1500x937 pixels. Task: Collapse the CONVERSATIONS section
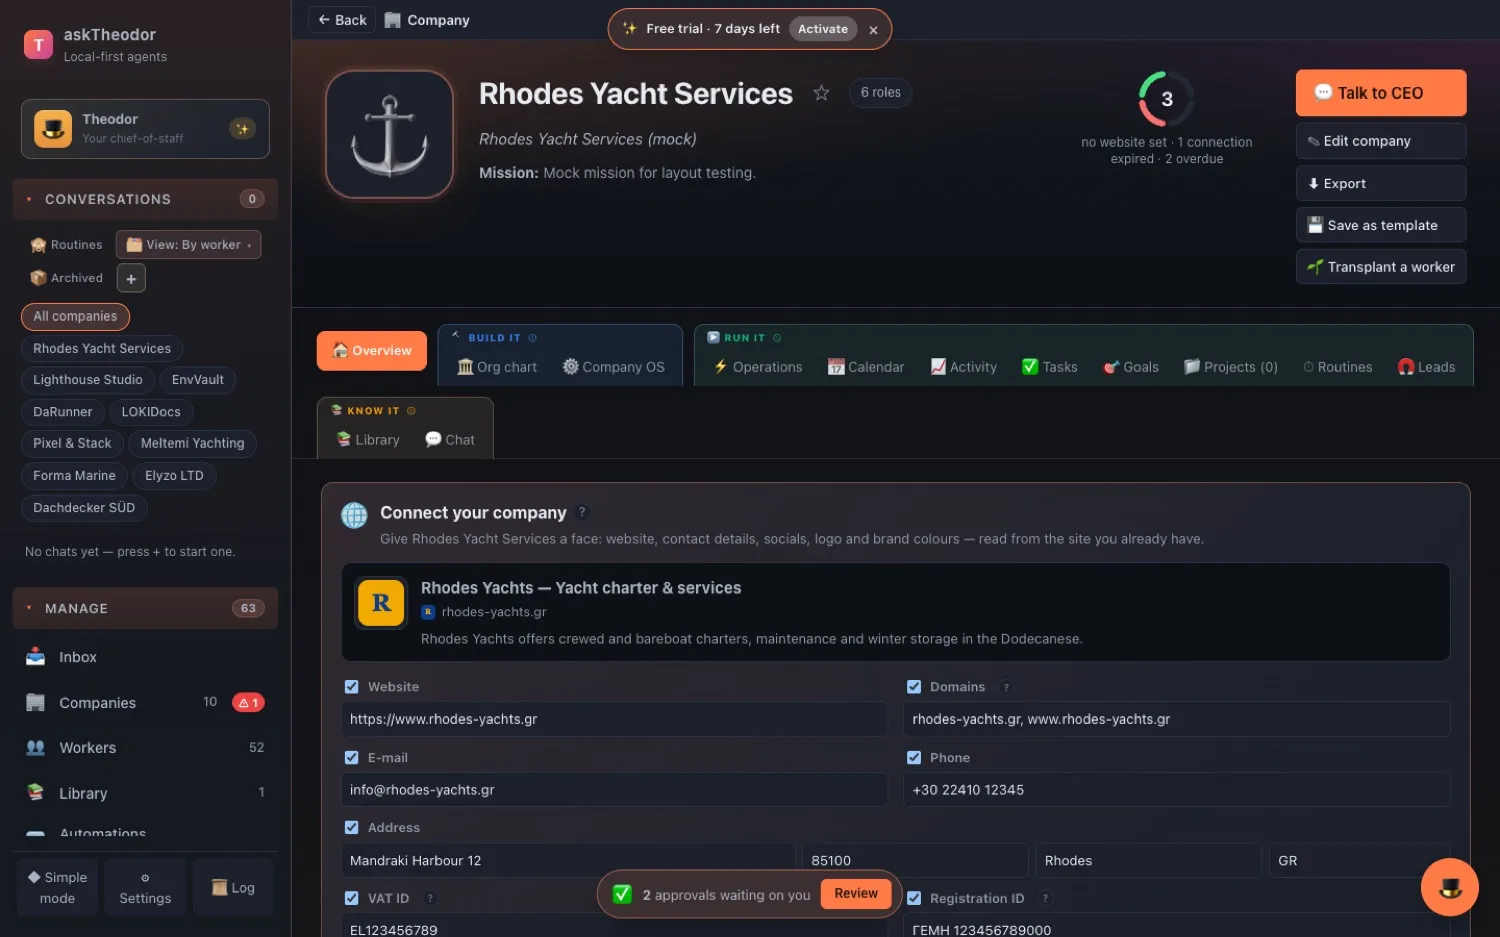pyautogui.click(x=145, y=199)
